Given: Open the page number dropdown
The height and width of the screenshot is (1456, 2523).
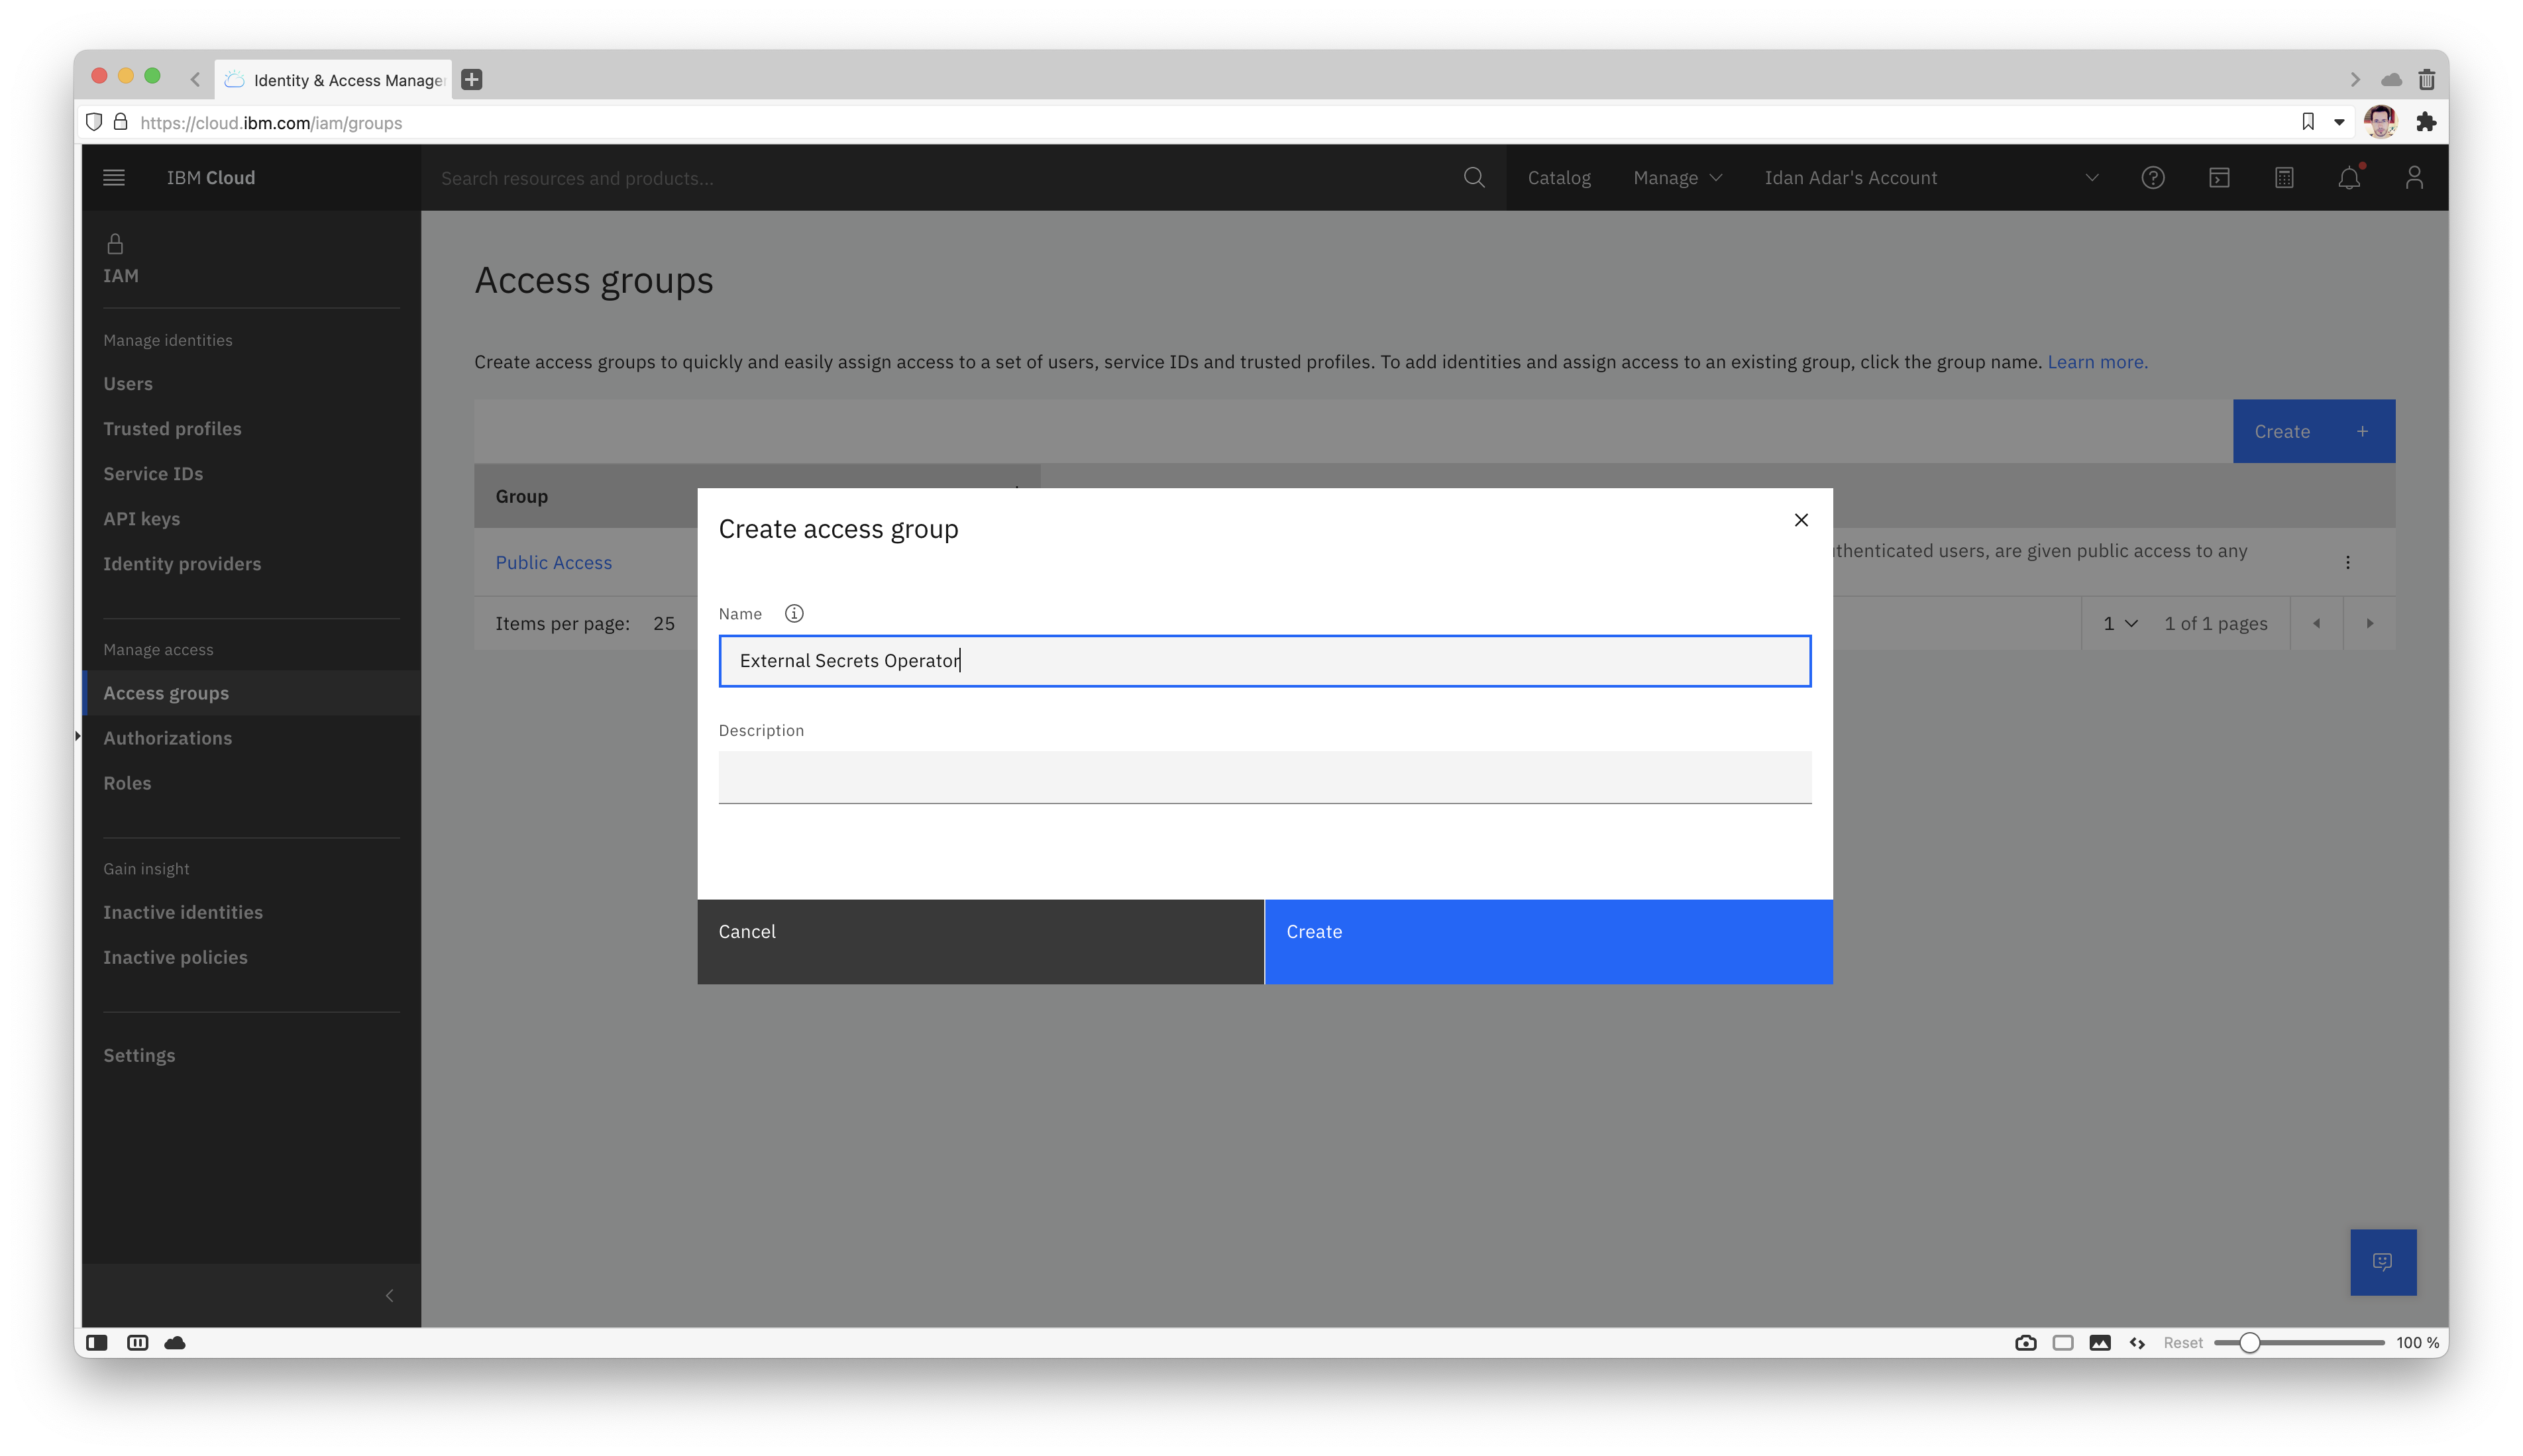Looking at the screenshot, I should tap(2119, 623).
